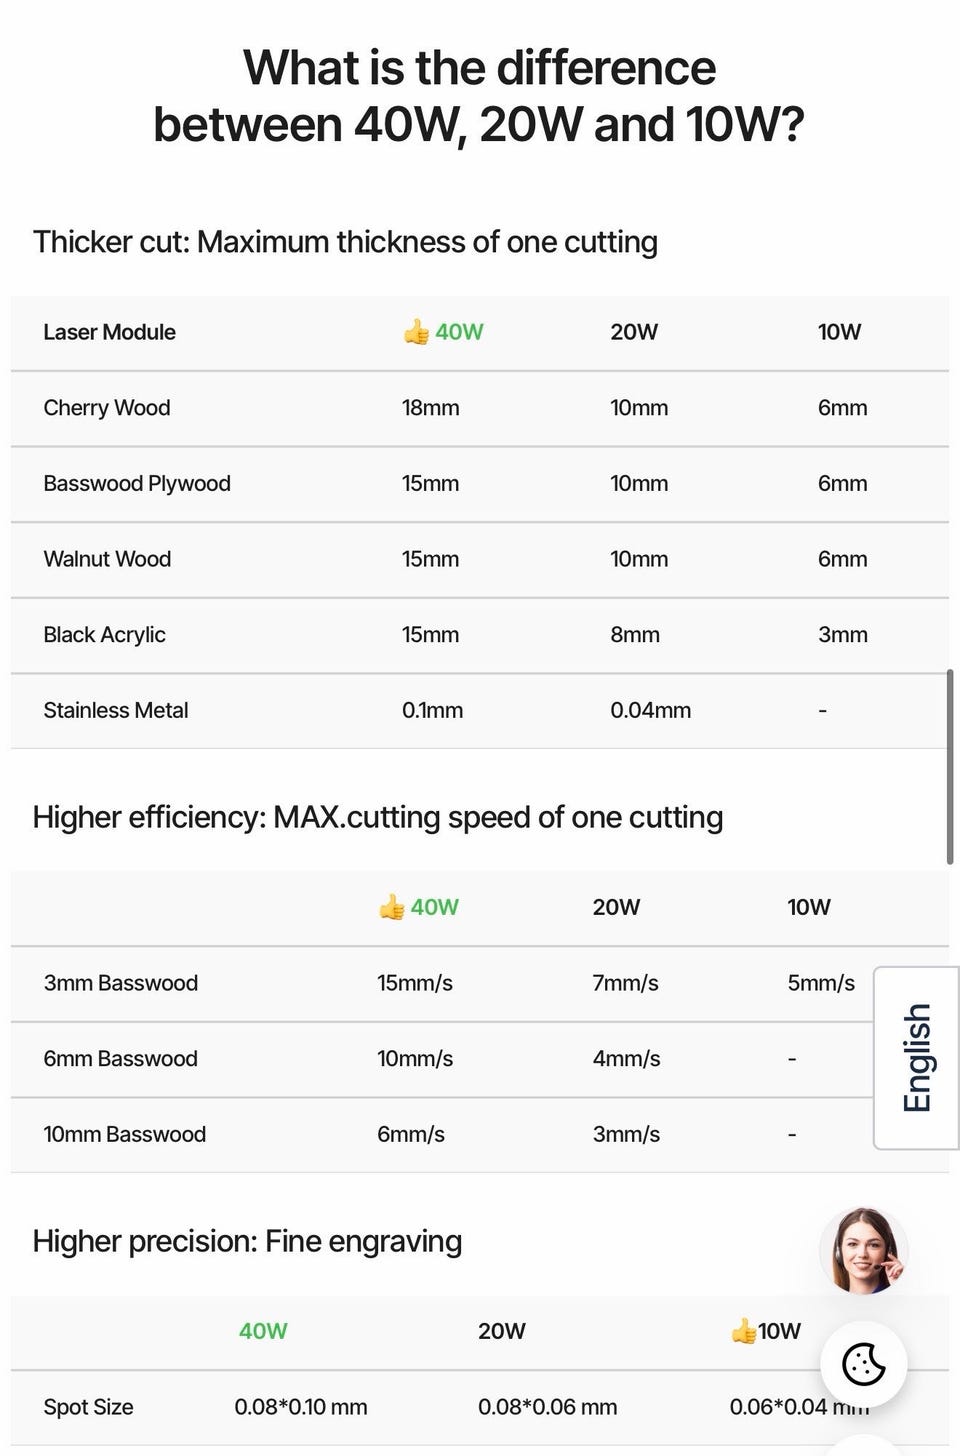Screen dimensions: 960x1456
Task: Open the cookie settings icon
Action: pyautogui.click(x=864, y=1363)
